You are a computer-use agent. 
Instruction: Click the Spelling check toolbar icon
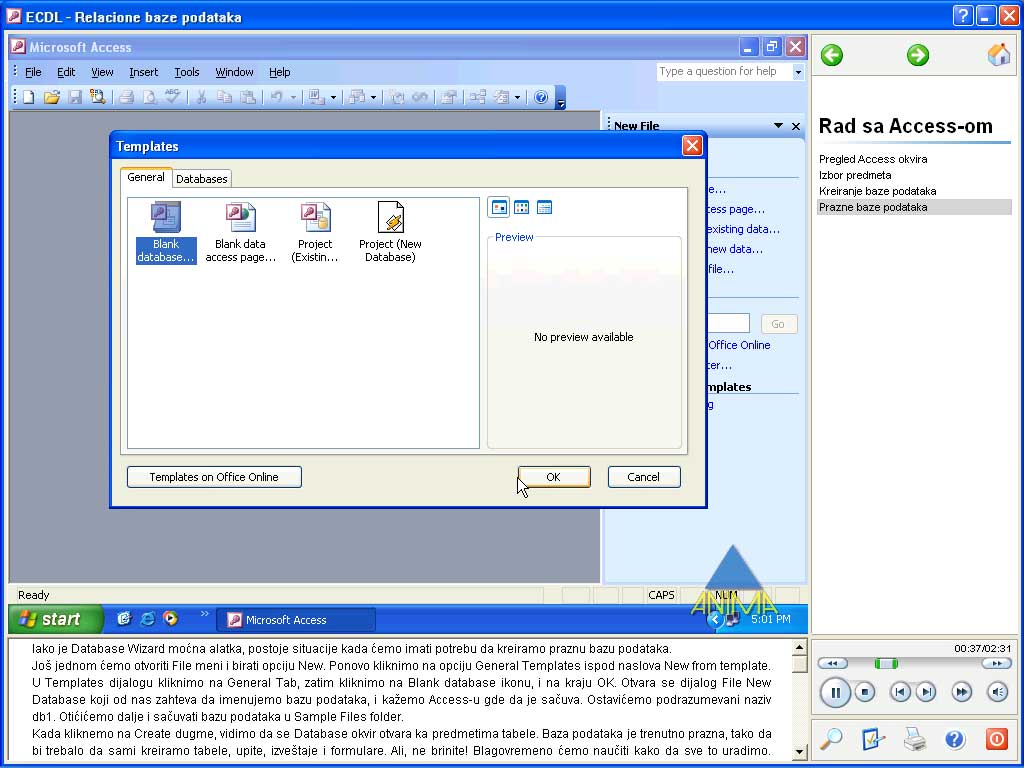pos(172,97)
